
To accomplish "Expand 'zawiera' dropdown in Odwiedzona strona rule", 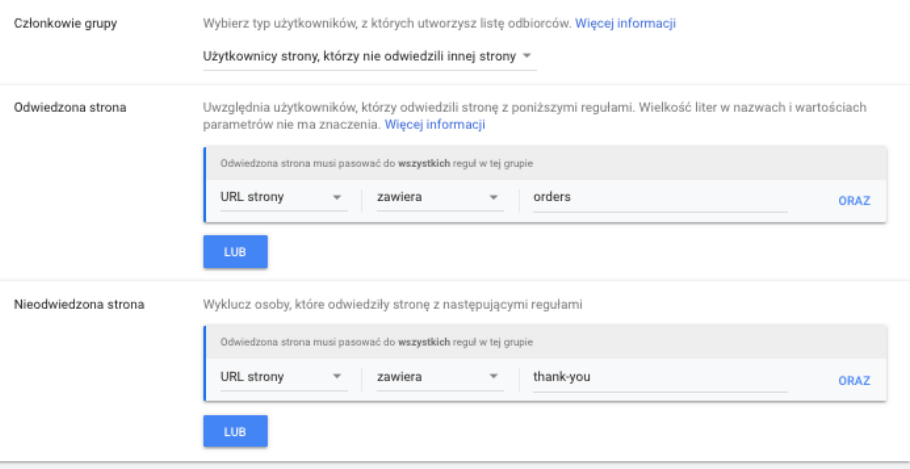I will pyautogui.click(x=436, y=197).
